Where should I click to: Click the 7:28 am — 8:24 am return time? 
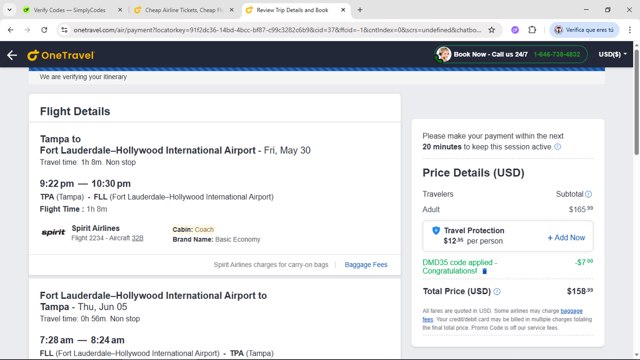(x=82, y=340)
